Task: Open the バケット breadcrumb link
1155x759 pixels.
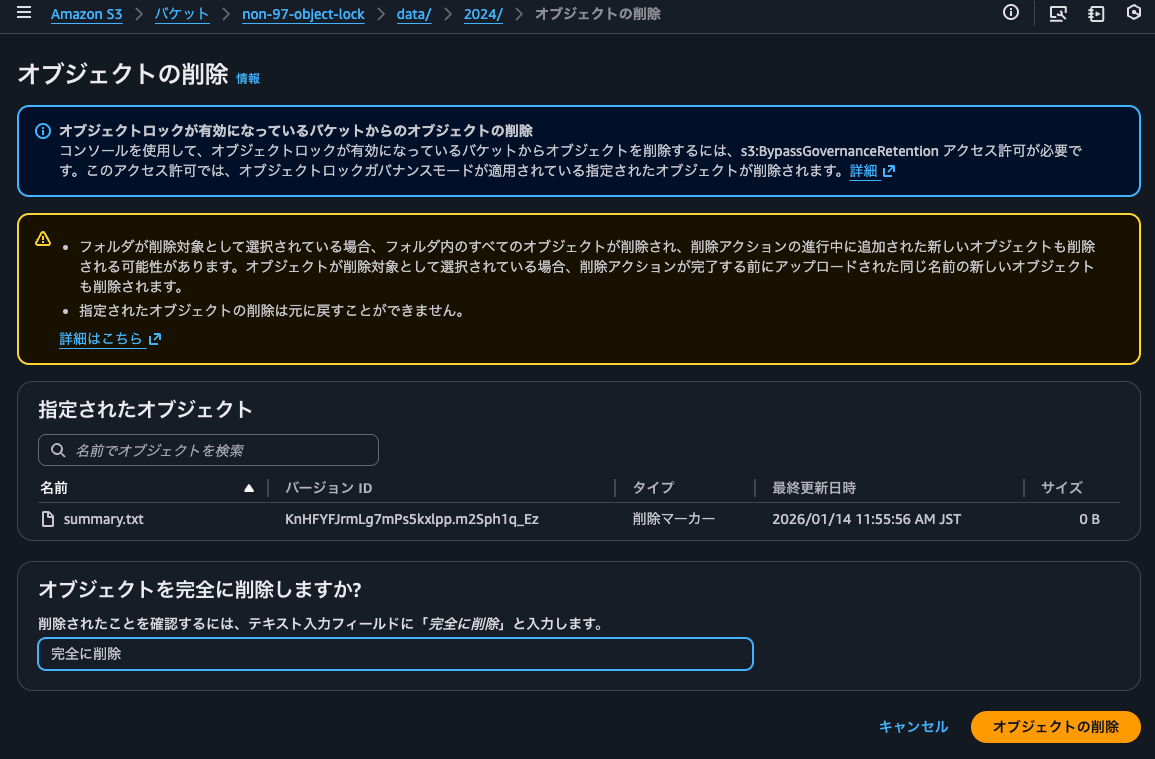Action: pos(182,14)
